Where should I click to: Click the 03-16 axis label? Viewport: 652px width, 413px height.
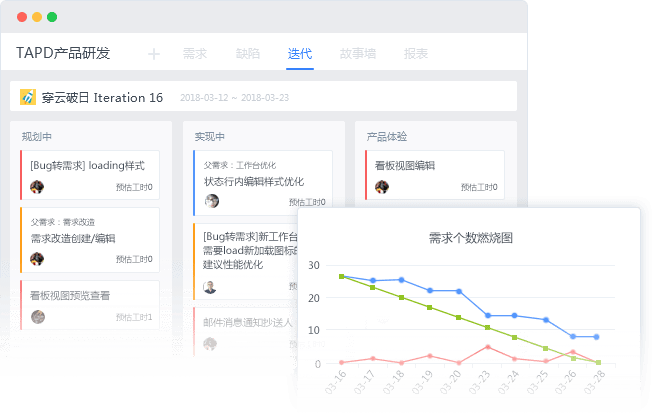(x=336, y=382)
